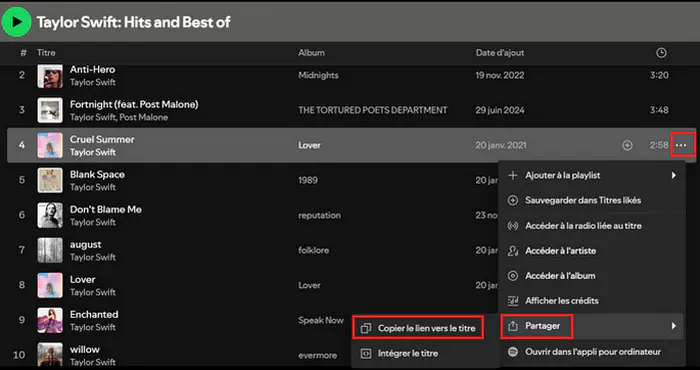Sort by Date d'ajout column header
This screenshot has height=370, width=700.
tap(500, 53)
